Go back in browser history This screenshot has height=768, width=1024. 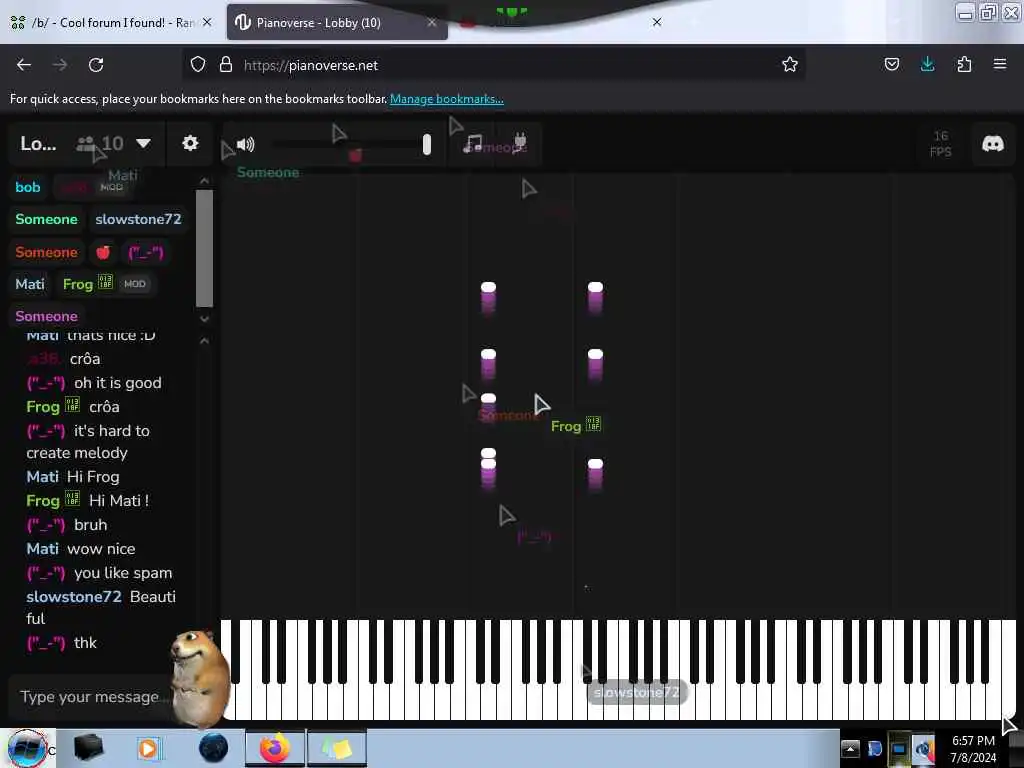(x=24, y=65)
